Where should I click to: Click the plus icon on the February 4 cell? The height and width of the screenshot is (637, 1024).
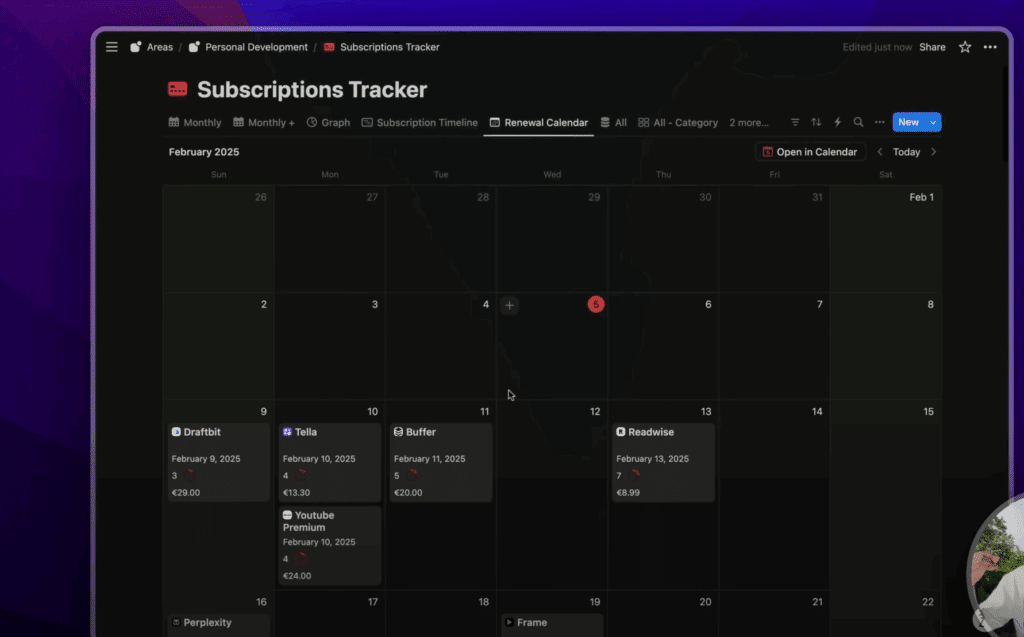(509, 305)
